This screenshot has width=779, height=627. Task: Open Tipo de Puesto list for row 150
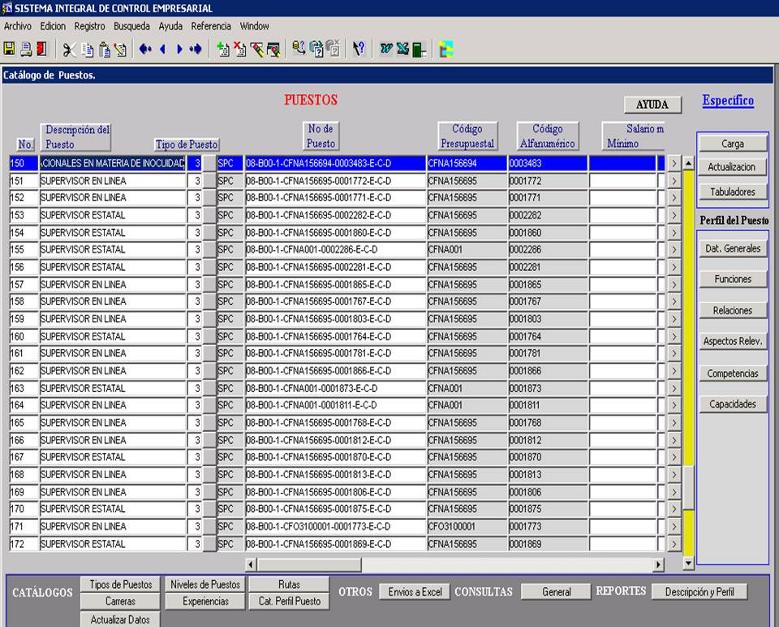click(210, 163)
